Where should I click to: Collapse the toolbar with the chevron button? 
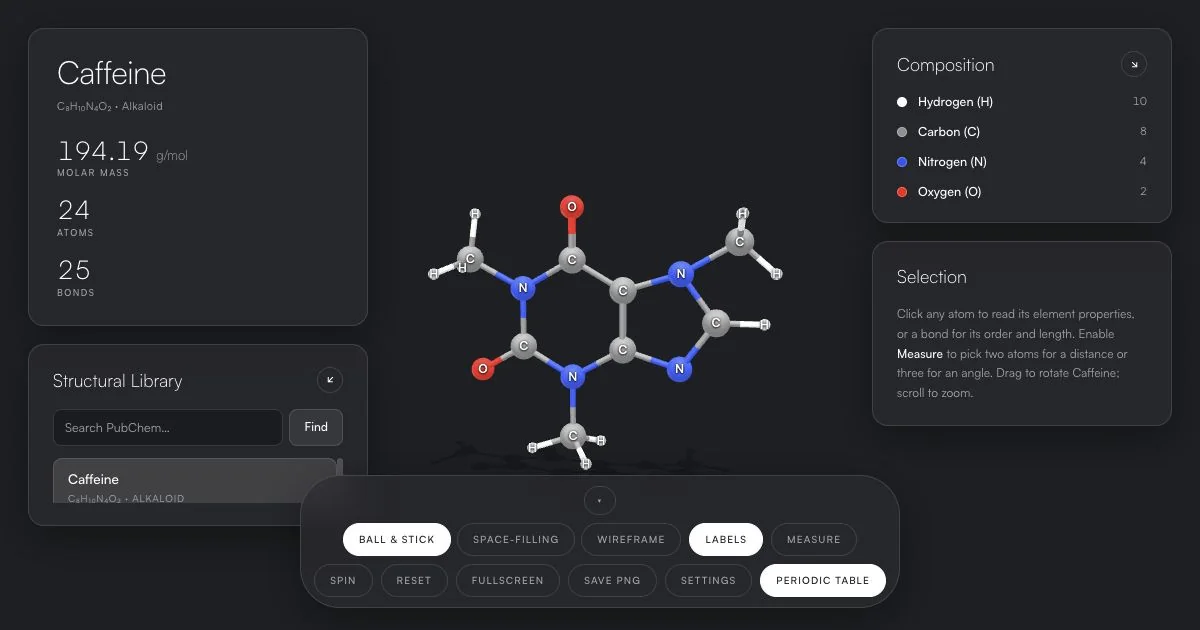(599, 500)
